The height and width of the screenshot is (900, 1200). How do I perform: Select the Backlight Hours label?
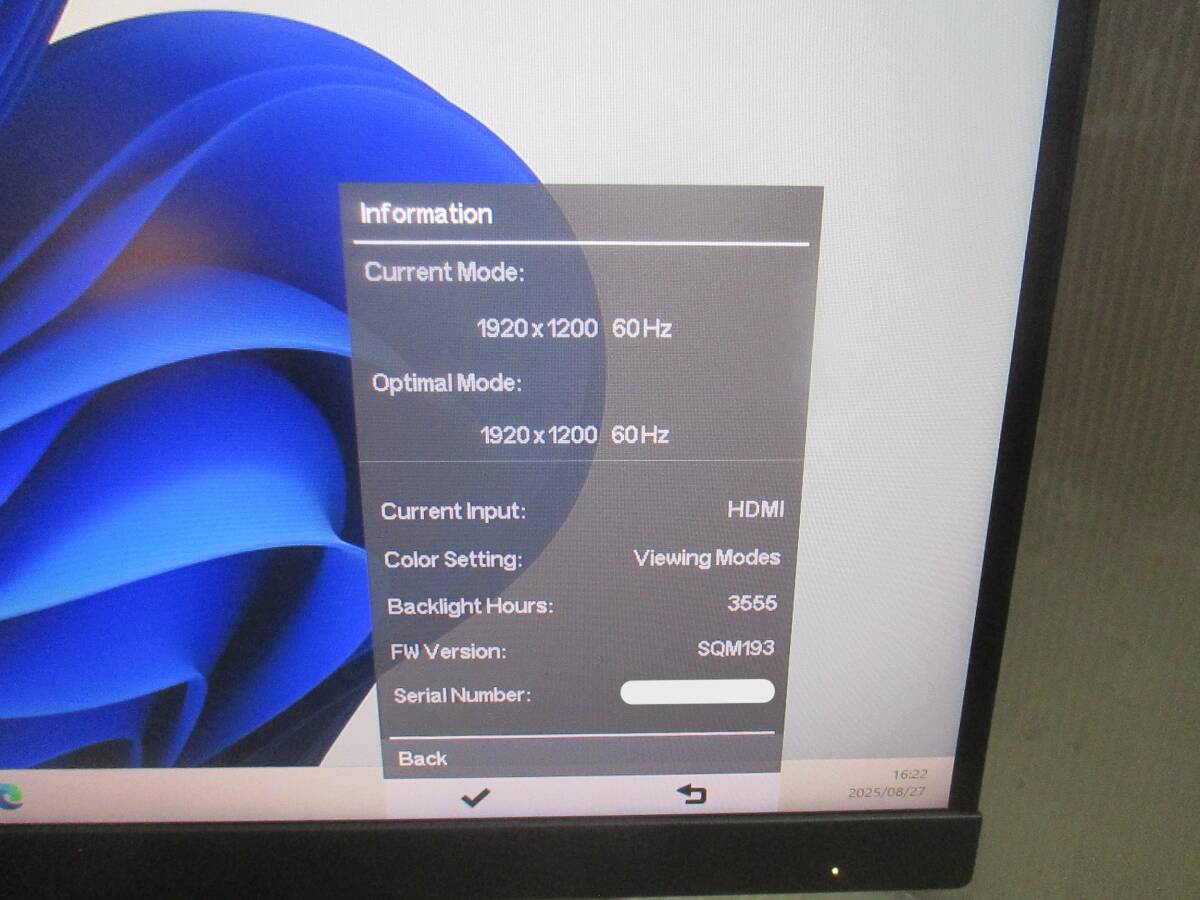(470, 606)
